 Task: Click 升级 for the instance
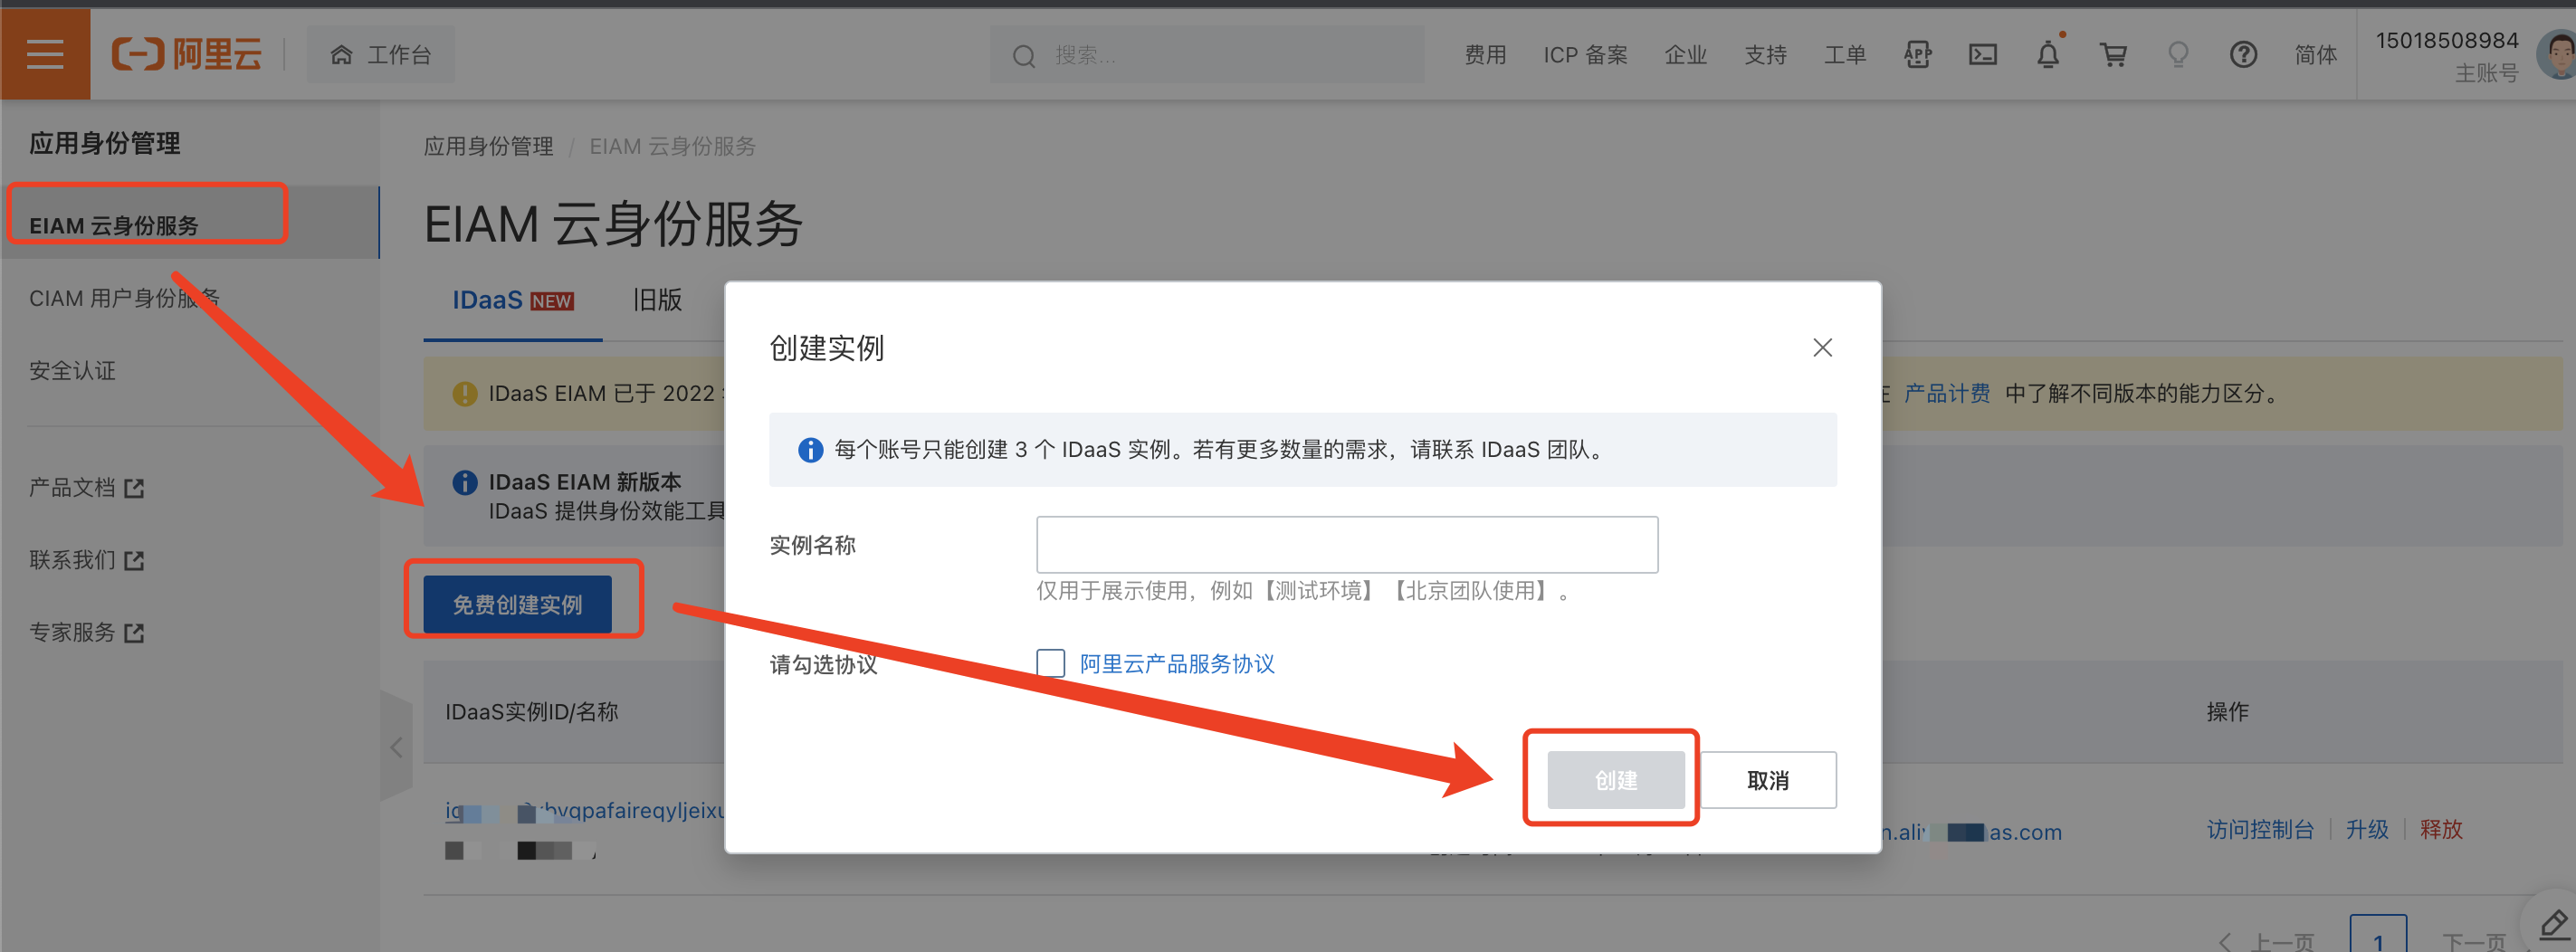click(2366, 829)
